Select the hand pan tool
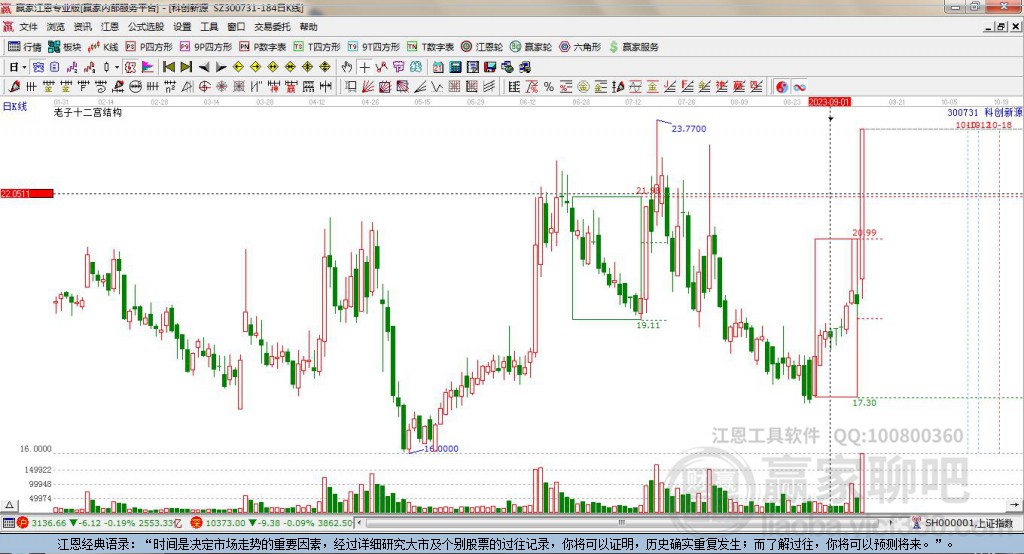The width and height of the screenshot is (1024, 554). 347,67
